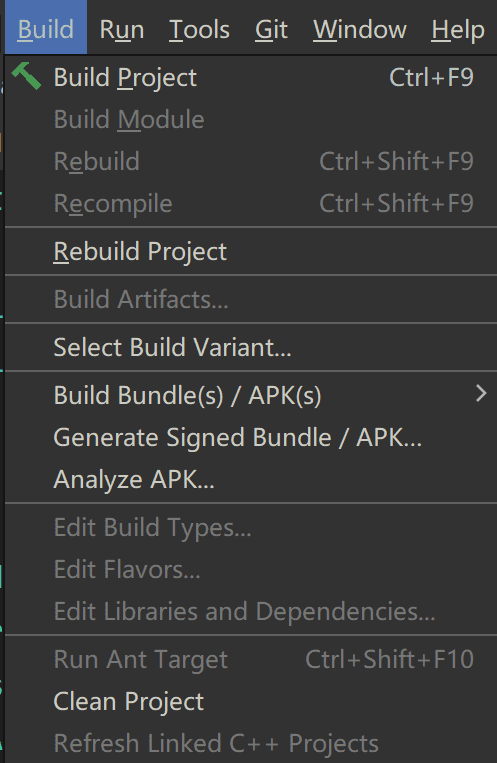Select the Select Build Variant... option

coord(251,347)
